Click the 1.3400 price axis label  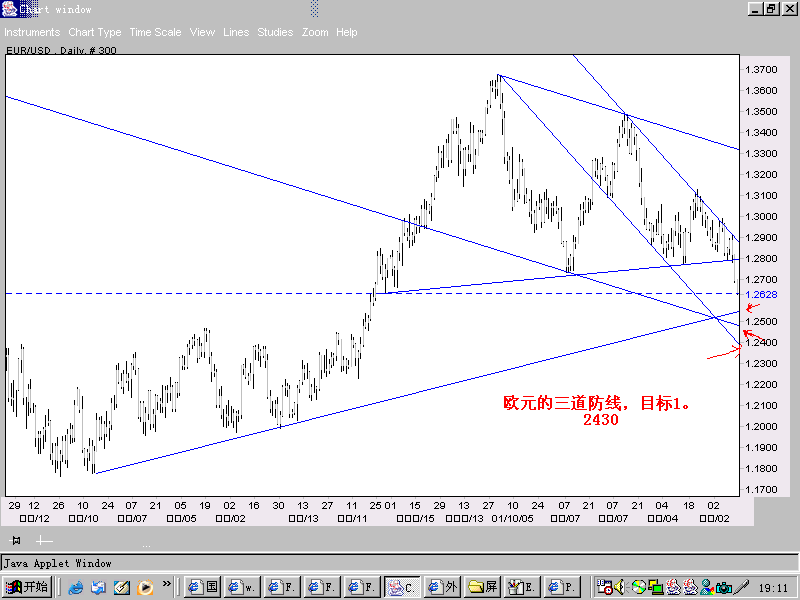click(761, 132)
